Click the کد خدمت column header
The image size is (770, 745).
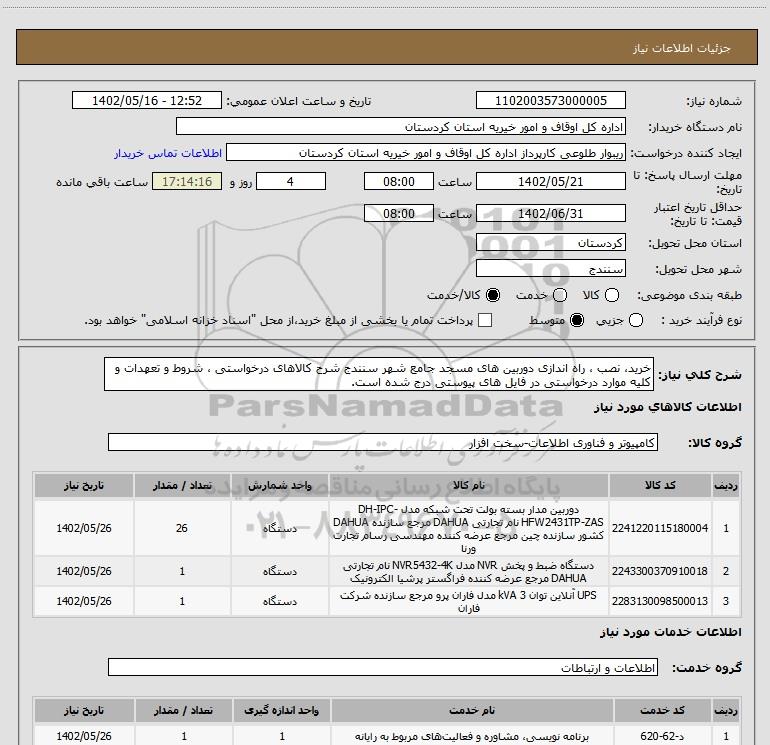click(x=662, y=711)
